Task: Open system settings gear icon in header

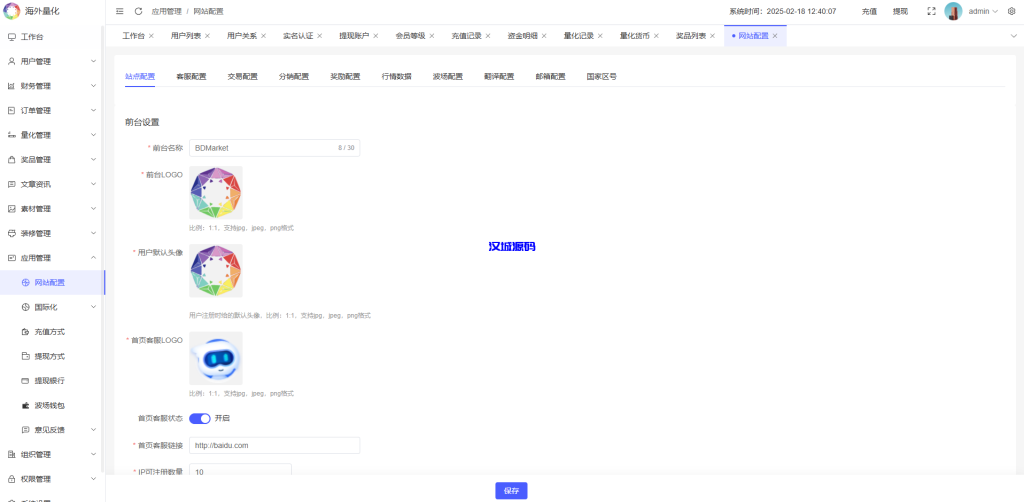Action: coord(1012,11)
